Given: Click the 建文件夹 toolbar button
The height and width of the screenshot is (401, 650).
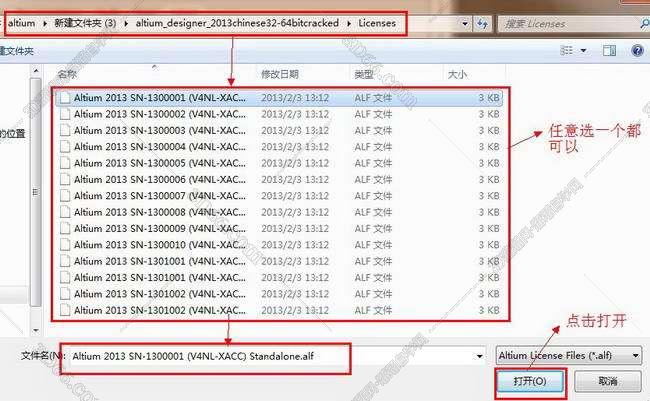Looking at the screenshot, I should coord(17,51).
